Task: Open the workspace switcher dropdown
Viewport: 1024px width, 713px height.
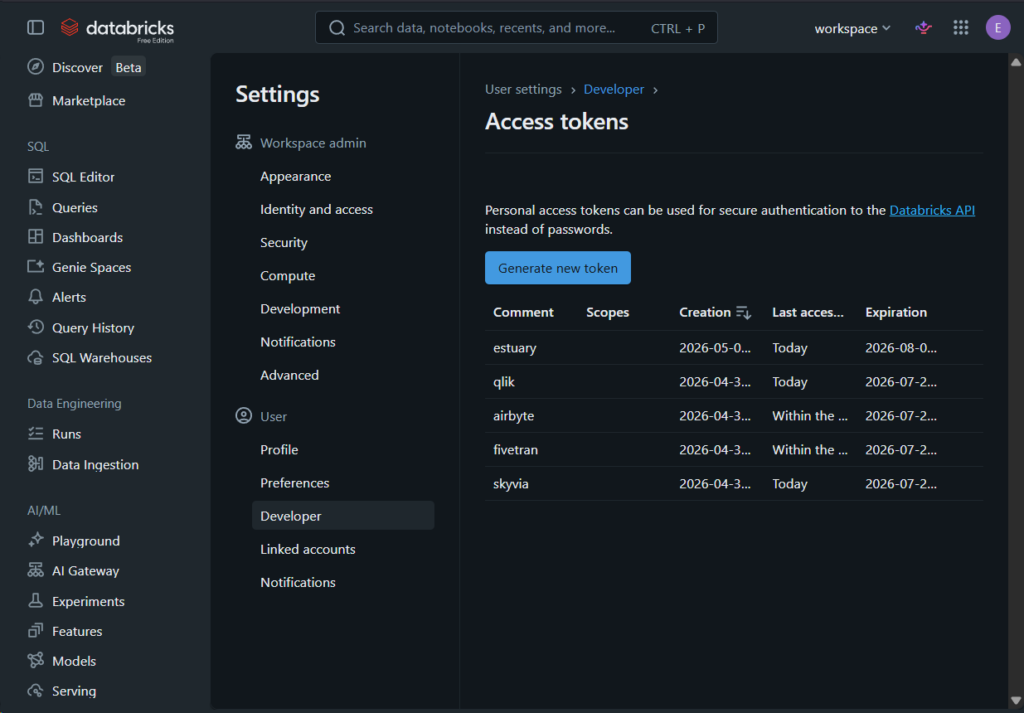Action: pyautogui.click(x=852, y=28)
